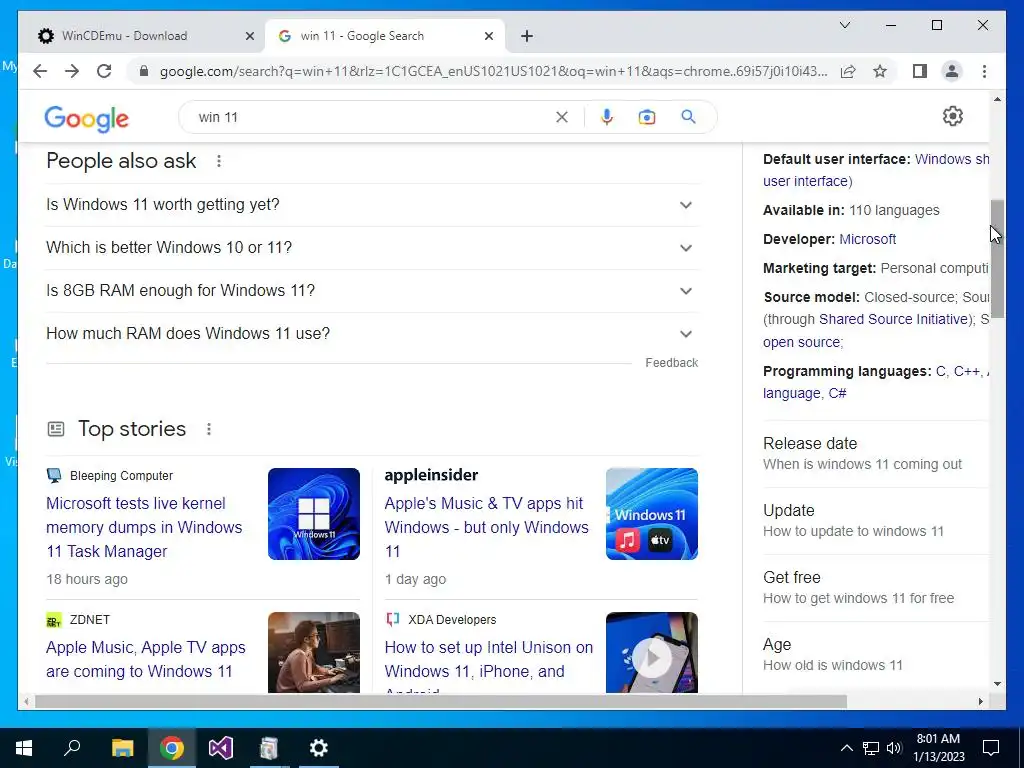Bookmark this tab with the star icon
The image size is (1024, 768).
coord(880,71)
